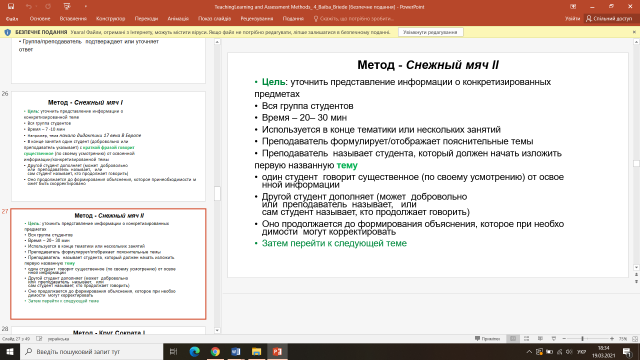
Task: Switch to the Анімація tab
Action: pos(178,19)
